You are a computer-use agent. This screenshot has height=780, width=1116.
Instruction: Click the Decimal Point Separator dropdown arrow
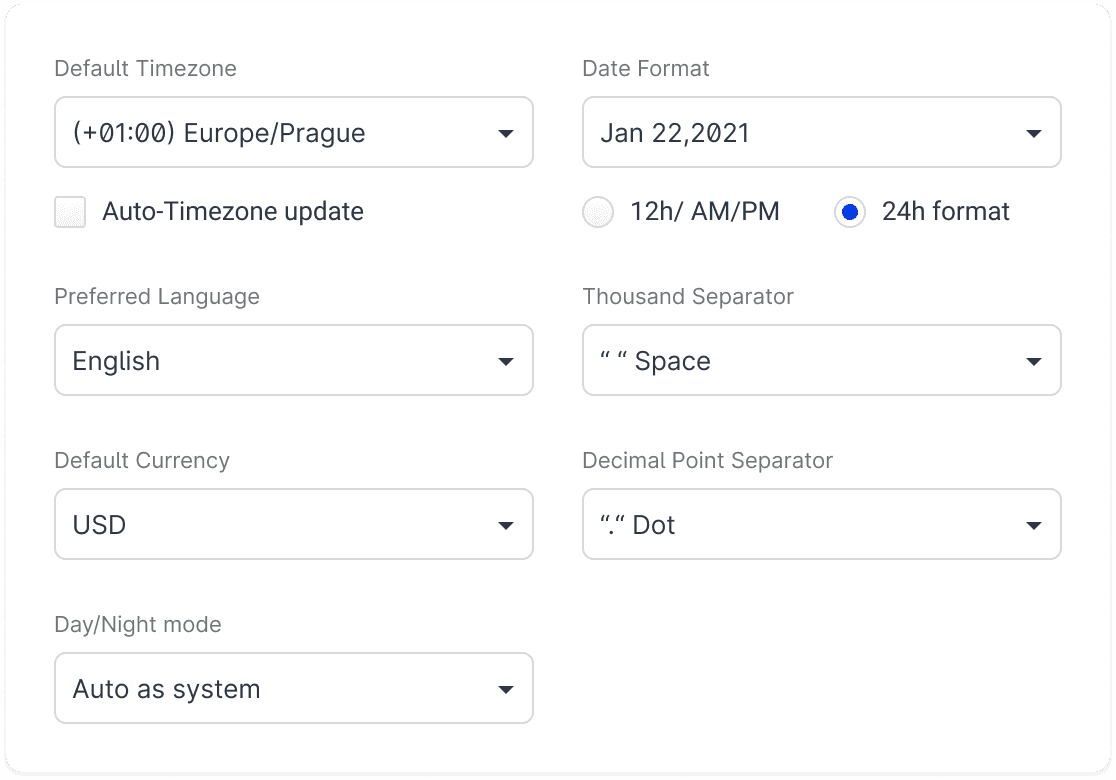1034,525
